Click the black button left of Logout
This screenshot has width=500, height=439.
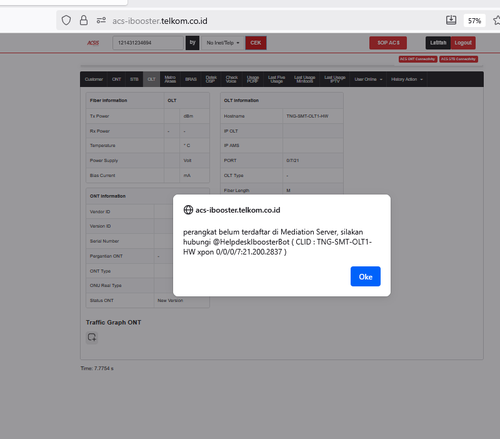(438, 43)
